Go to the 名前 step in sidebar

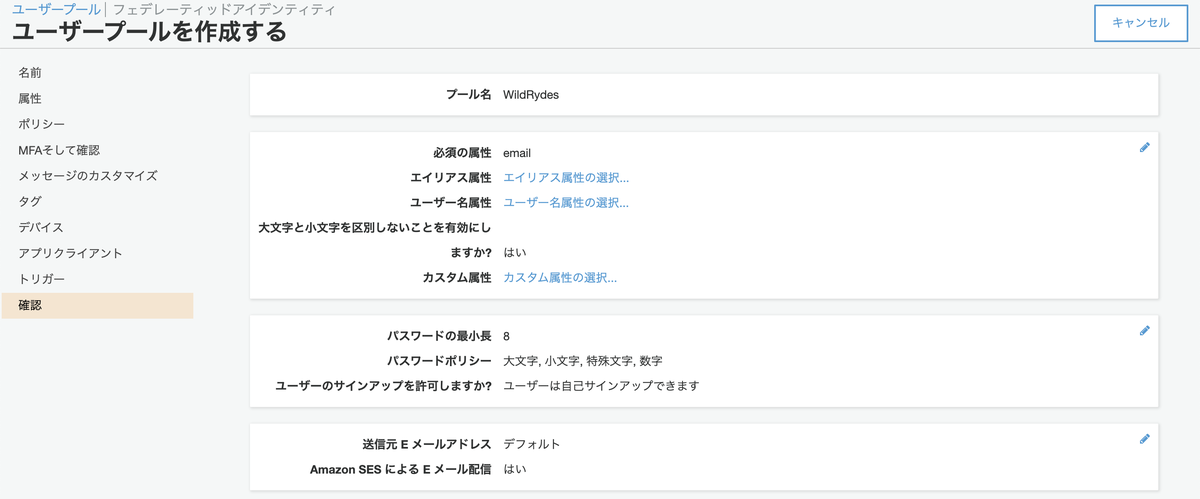pyautogui.click(x=30, y=73)
